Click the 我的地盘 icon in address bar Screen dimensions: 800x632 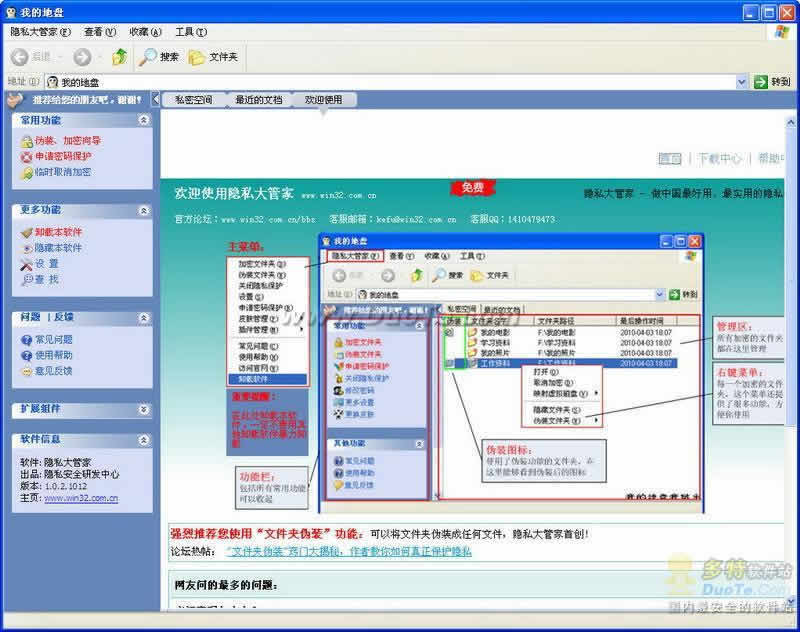(x=52, y=82)
